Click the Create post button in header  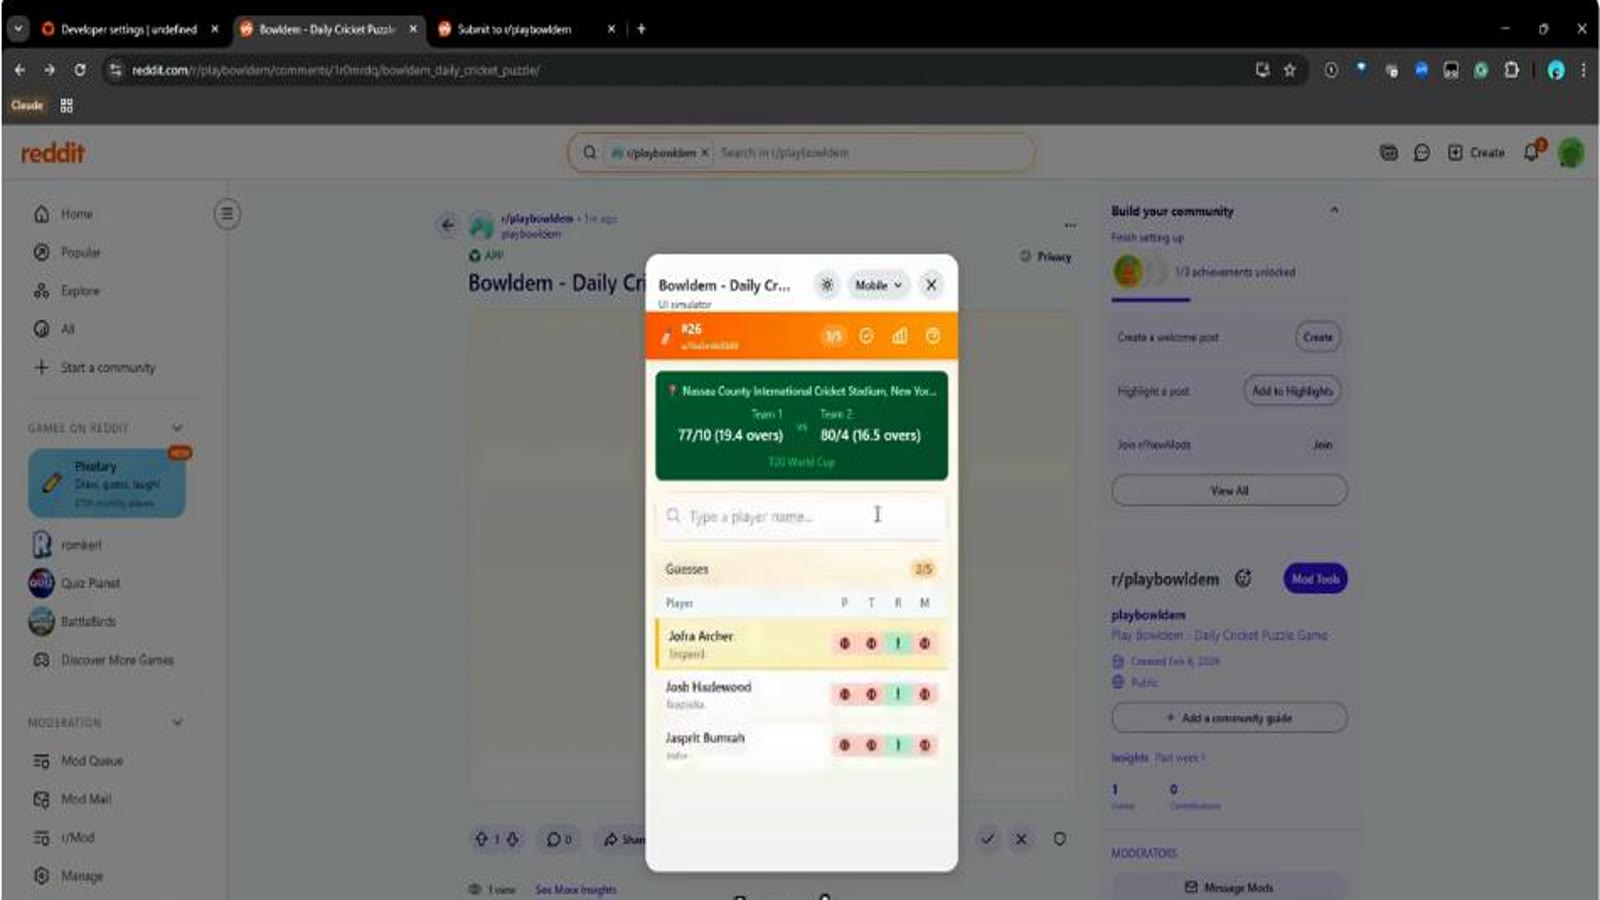[x=1476, y=153]
